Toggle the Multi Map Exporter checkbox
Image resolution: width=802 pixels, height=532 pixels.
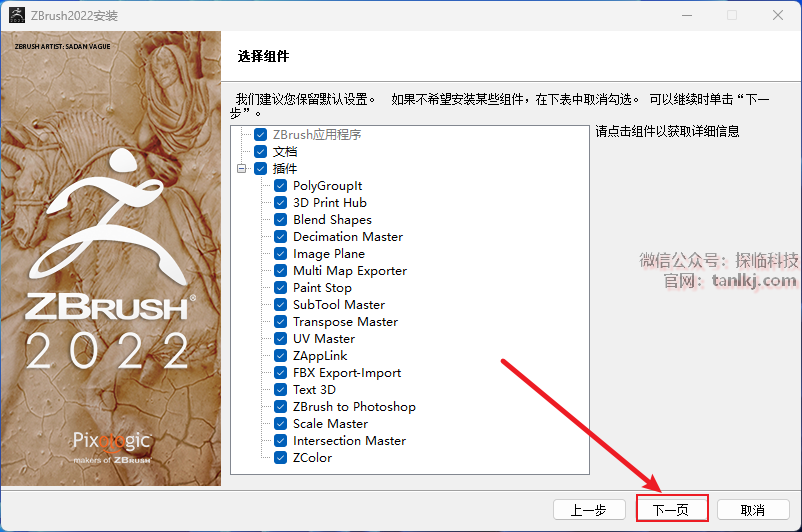(280, 270)
